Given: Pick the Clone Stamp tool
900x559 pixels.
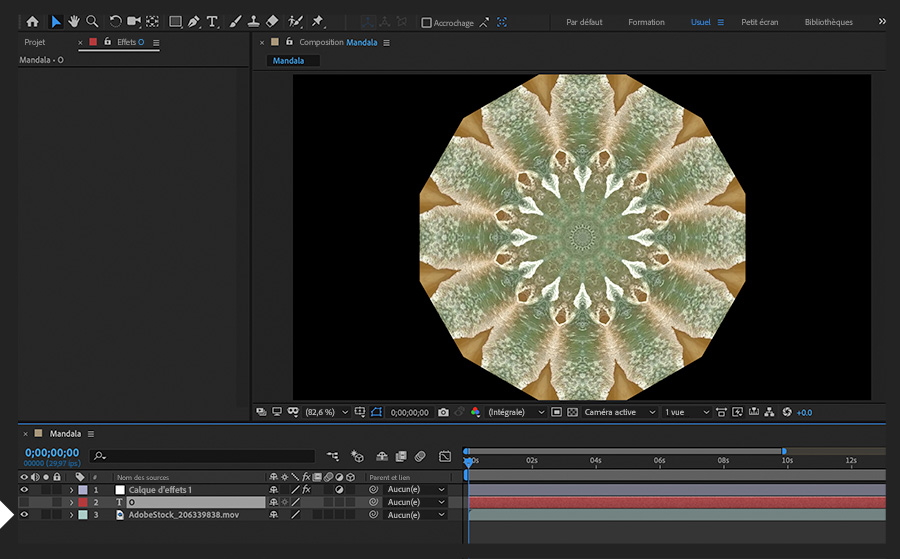Looking at the screenshot, I should point(254,21).
